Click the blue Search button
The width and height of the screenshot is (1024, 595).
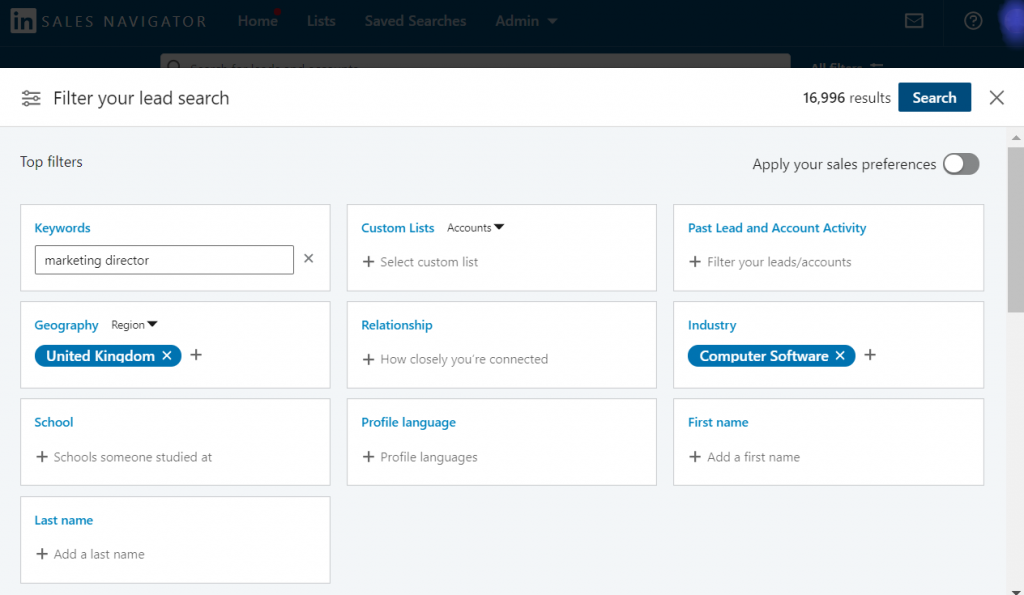click(935, 97)
